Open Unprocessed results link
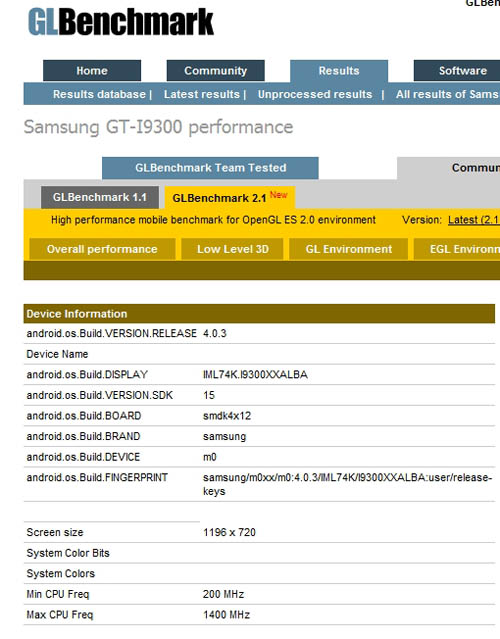This screenshot has width=500, height=639. pyautogui.click(x=315, y=94)
